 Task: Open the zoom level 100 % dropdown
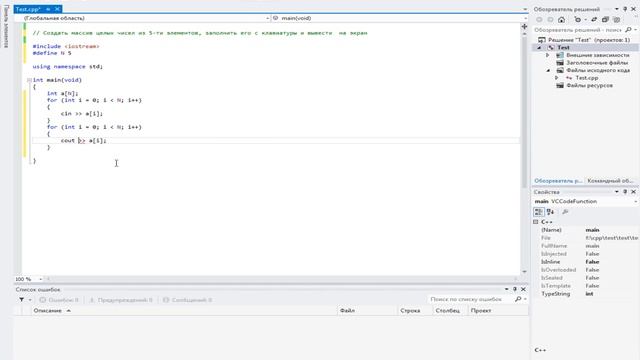click(40, 279)
